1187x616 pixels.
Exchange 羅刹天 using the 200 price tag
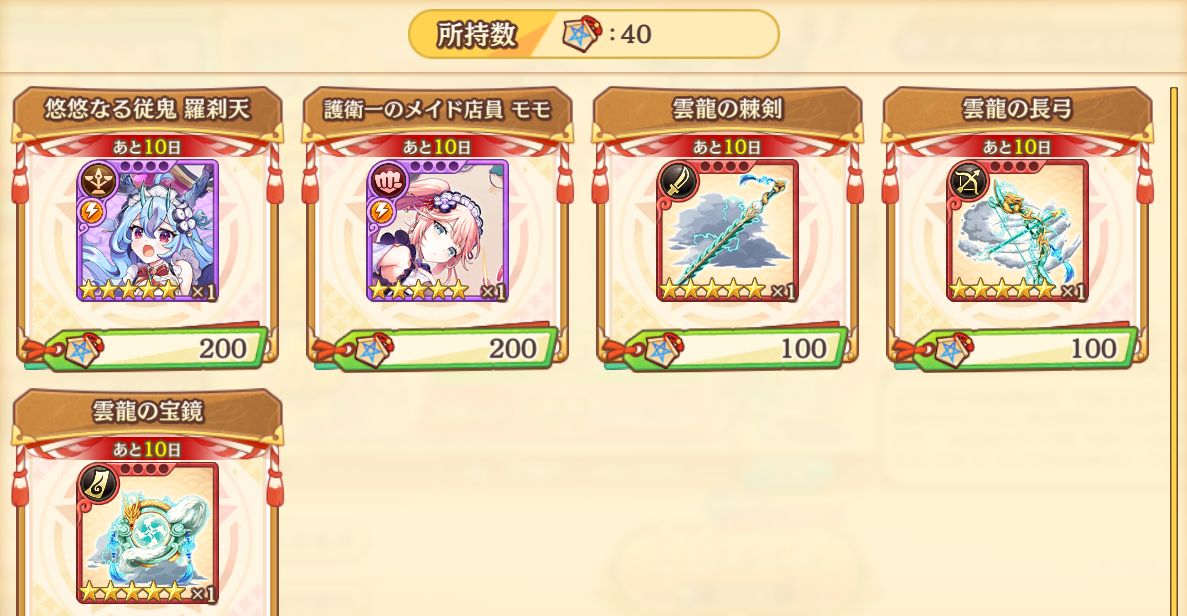click(146, 349)
